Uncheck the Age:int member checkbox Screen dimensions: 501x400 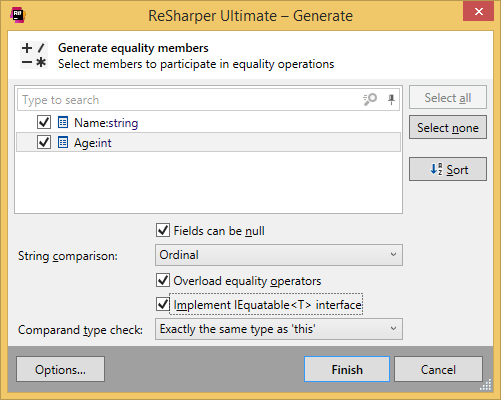pyautogui.click(x=44, y=142)
